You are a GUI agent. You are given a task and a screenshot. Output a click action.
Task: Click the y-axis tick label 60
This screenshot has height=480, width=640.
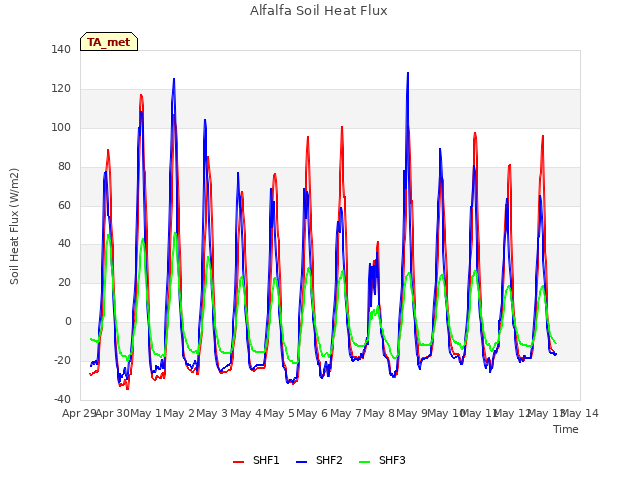coord(64,205)
